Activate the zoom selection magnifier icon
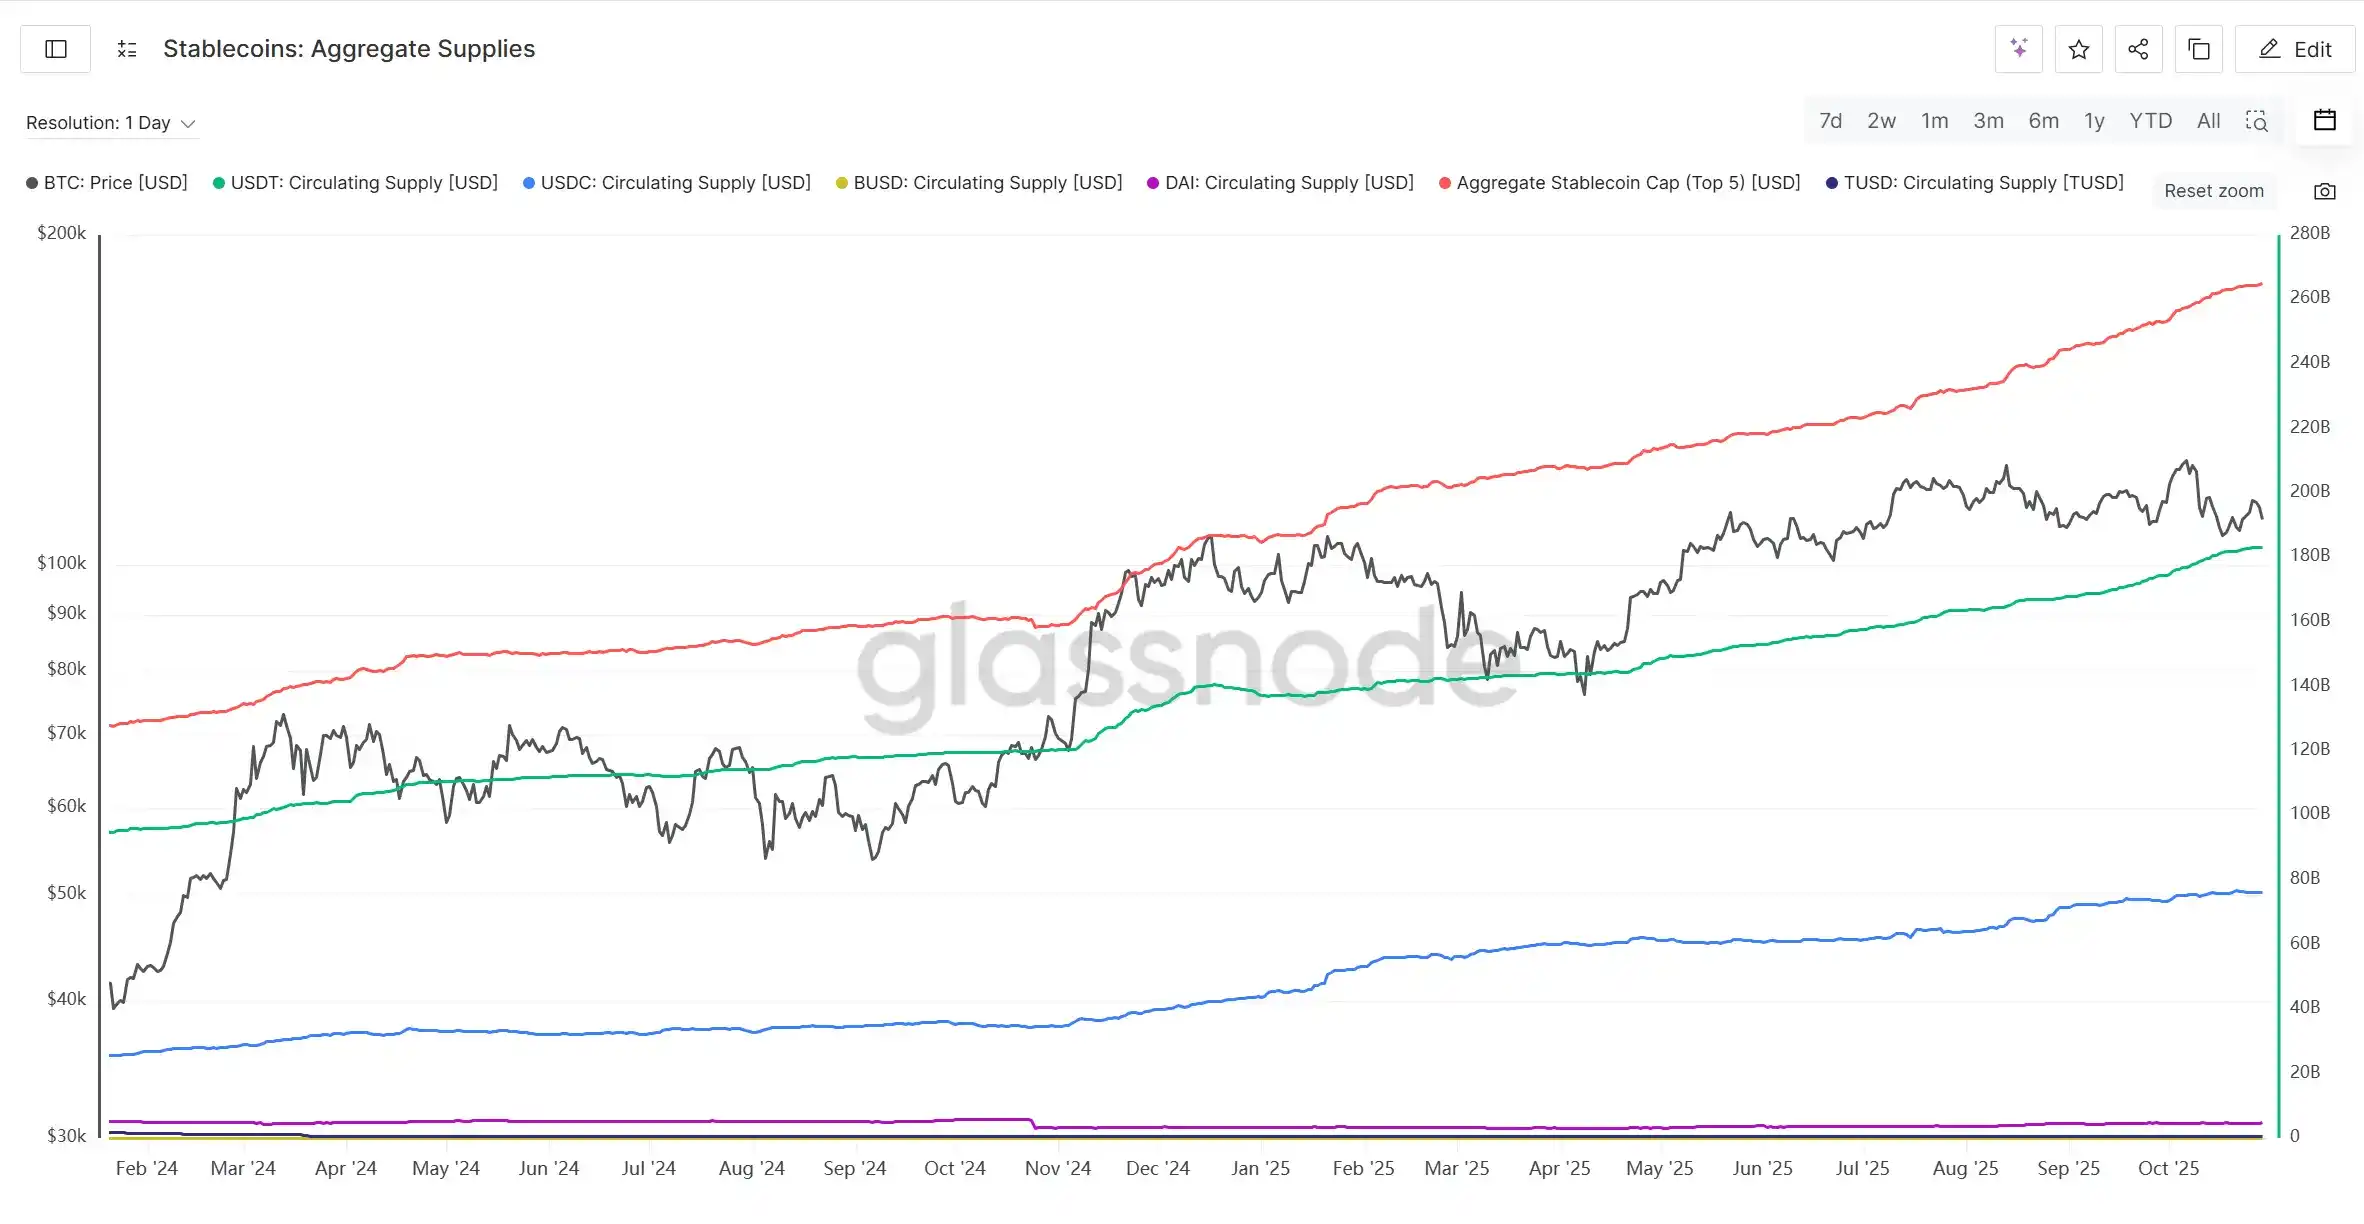This screenshot has height=1224, width=2364. pos(2257,121)
